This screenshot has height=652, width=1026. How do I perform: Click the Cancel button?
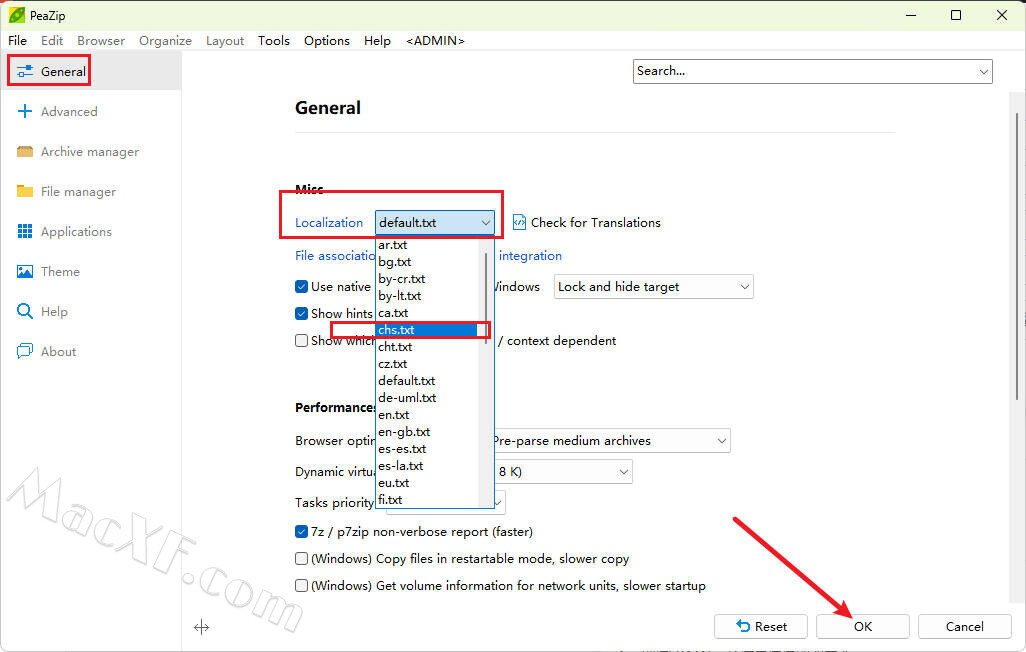point(964,626)
